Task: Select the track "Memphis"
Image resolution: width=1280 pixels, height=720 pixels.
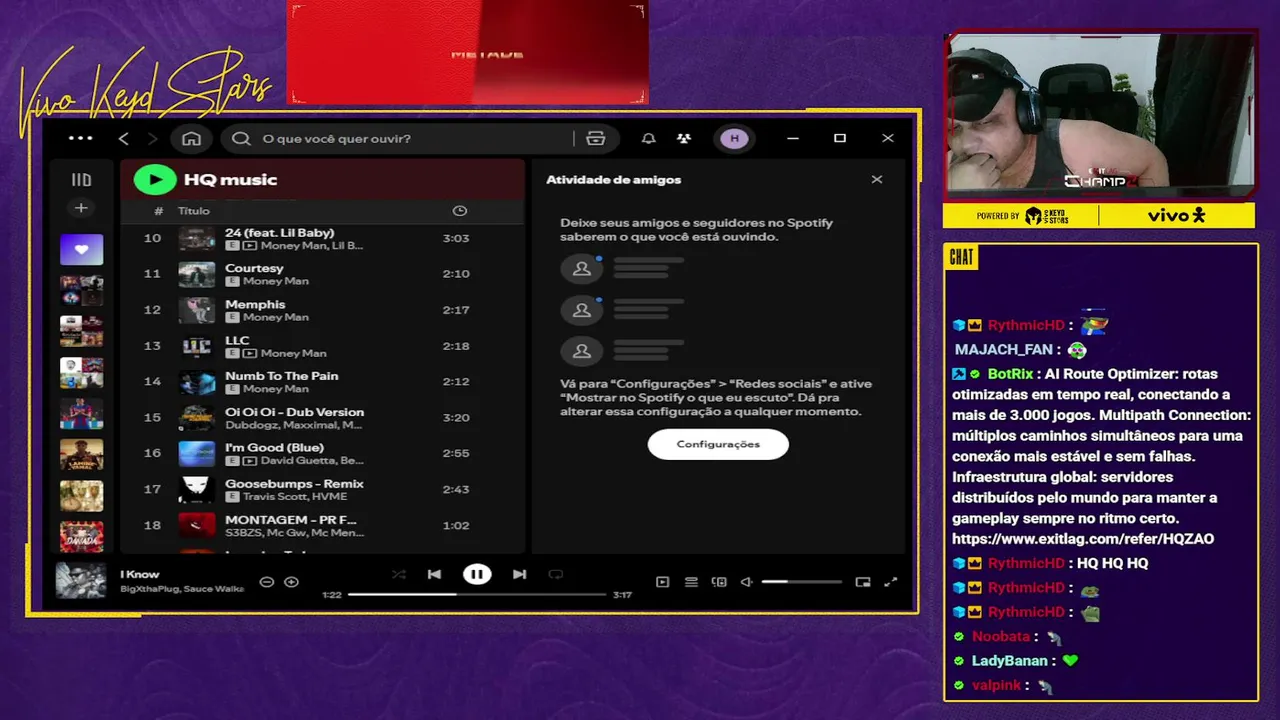Action: [x=322, y=310]
